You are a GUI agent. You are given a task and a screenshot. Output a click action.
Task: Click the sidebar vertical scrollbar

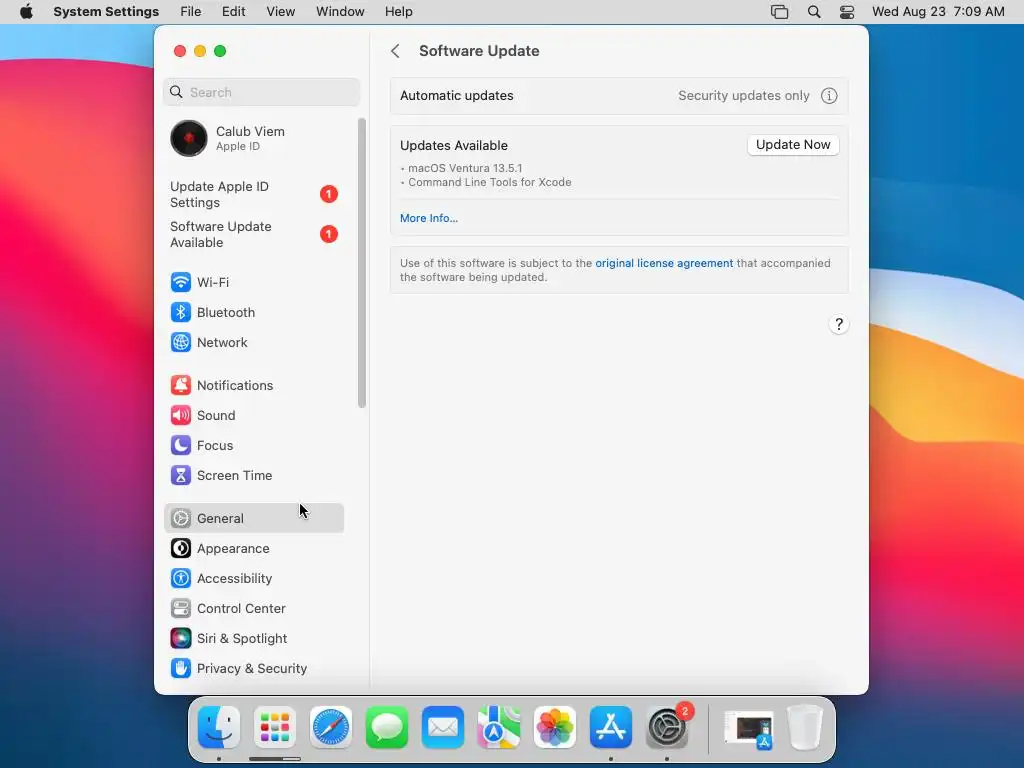point(362,263)
